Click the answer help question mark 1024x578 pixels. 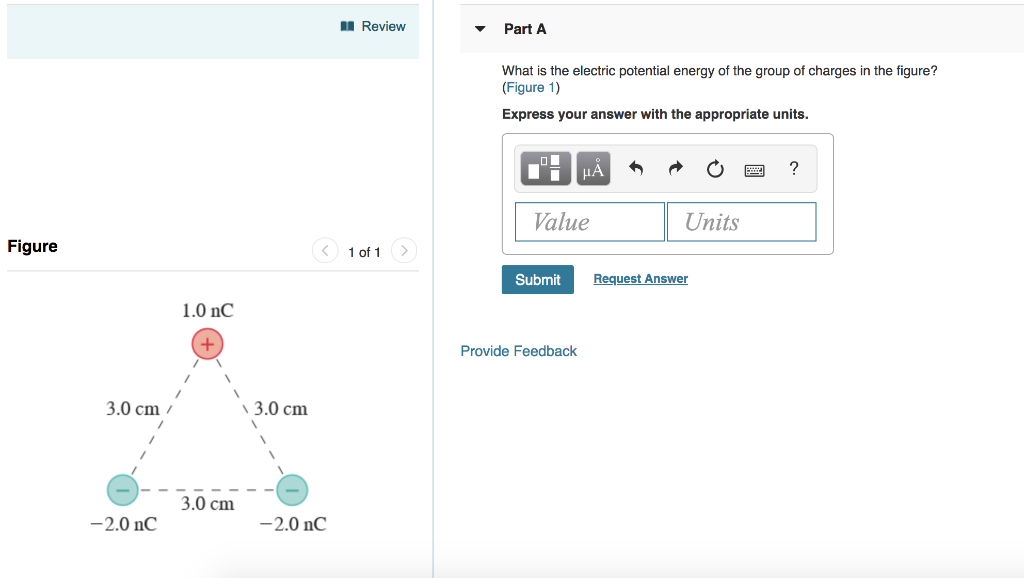(793, 168)
